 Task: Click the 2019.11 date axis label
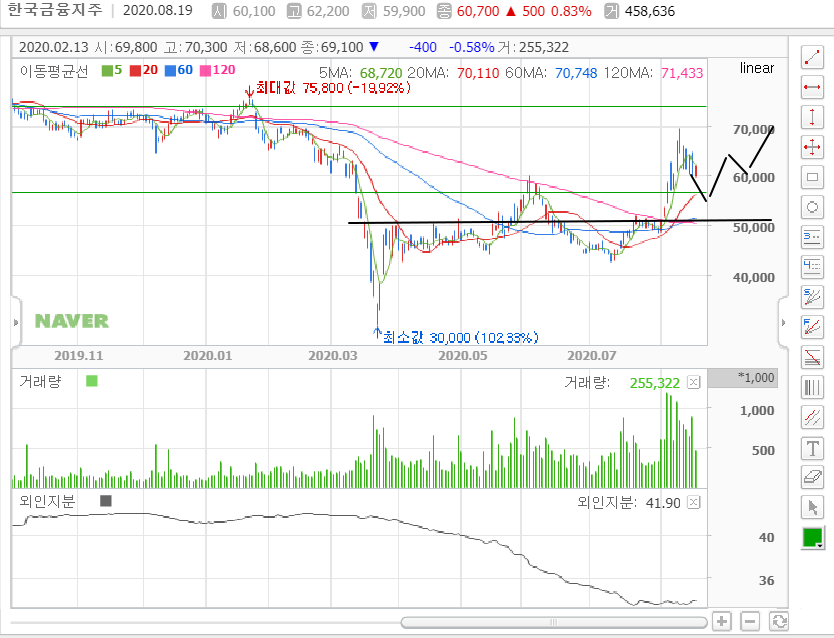(x=79, y=356)
